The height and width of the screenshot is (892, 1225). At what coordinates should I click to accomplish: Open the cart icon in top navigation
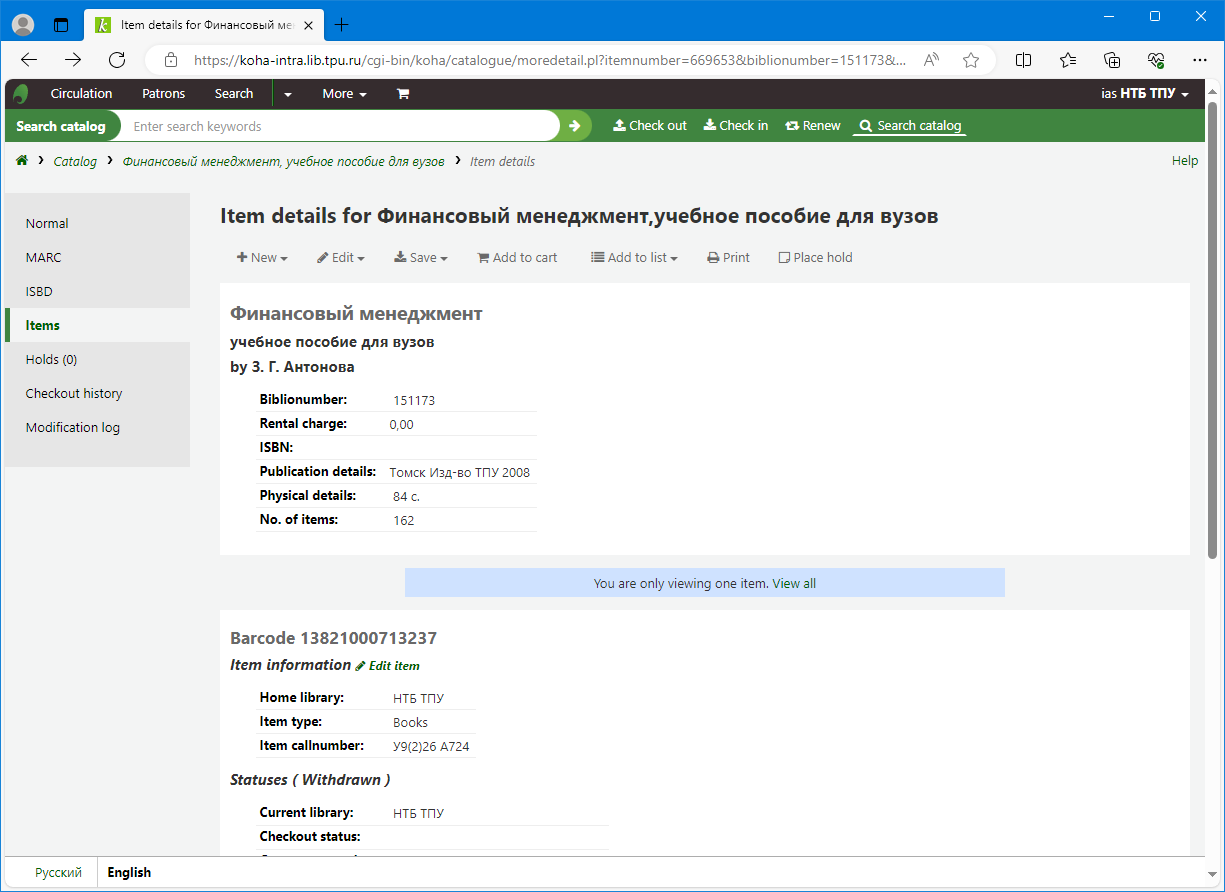click(403, 94)
